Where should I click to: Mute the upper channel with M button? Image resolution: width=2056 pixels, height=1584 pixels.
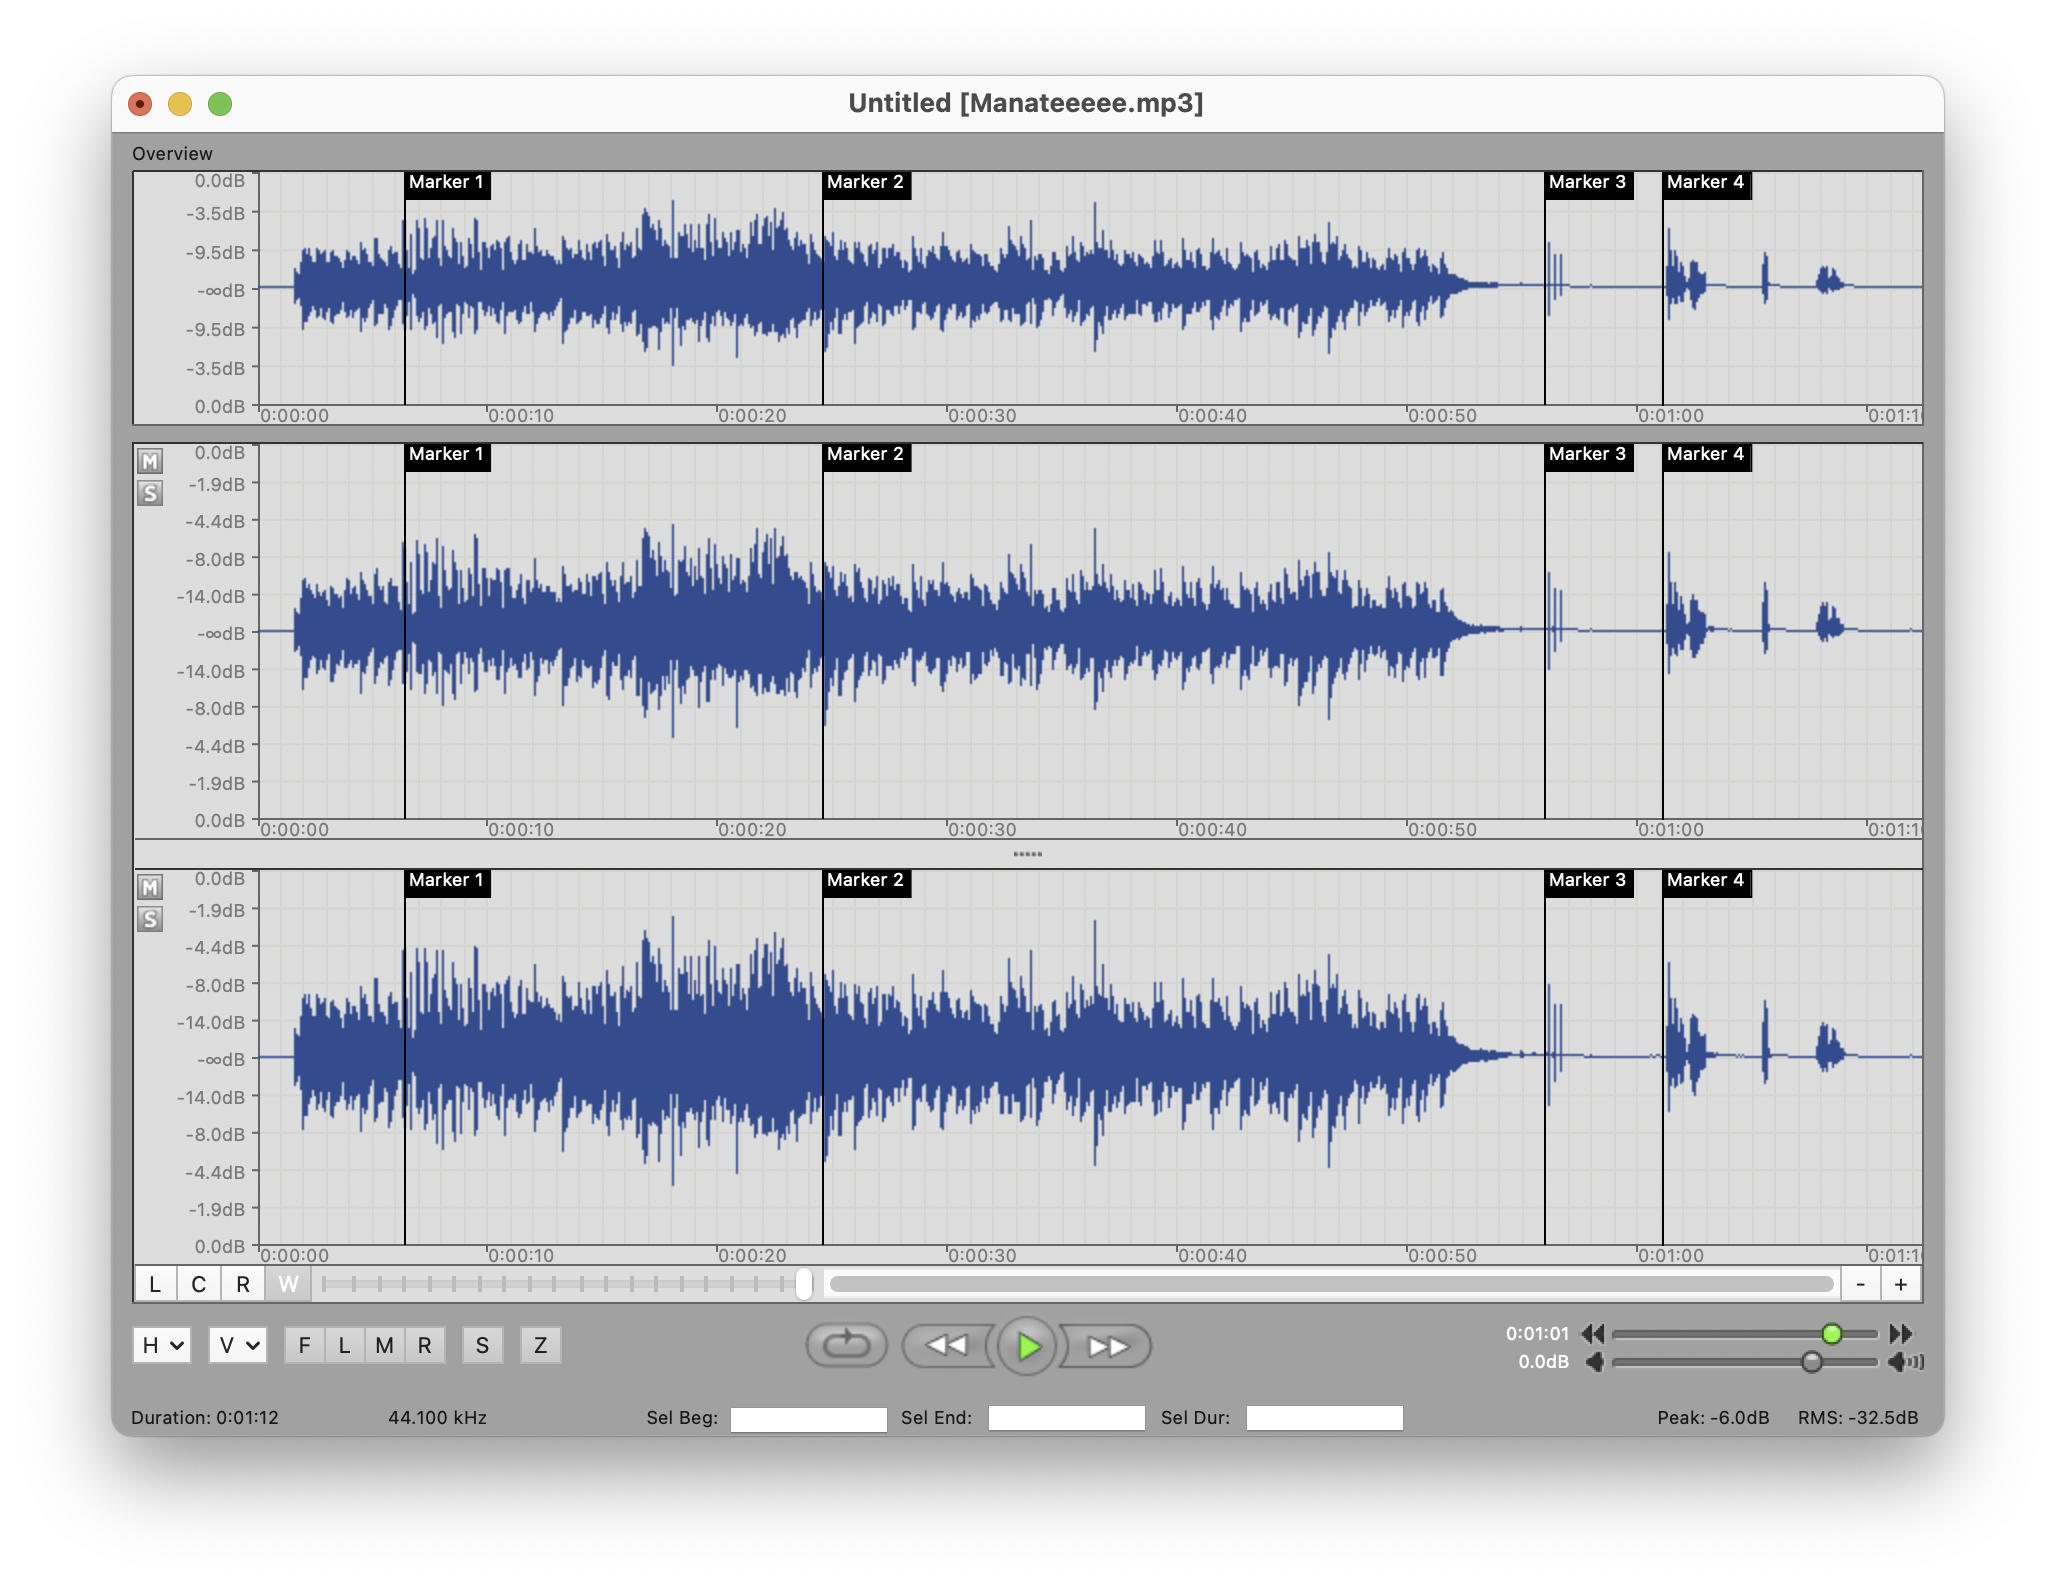click(x=150, y=461)
